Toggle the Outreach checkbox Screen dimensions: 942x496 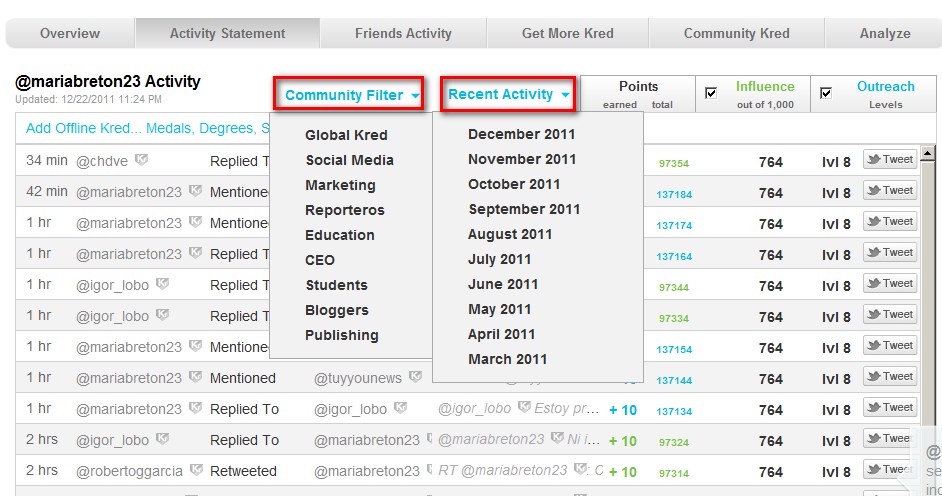(x=826, y=93)
